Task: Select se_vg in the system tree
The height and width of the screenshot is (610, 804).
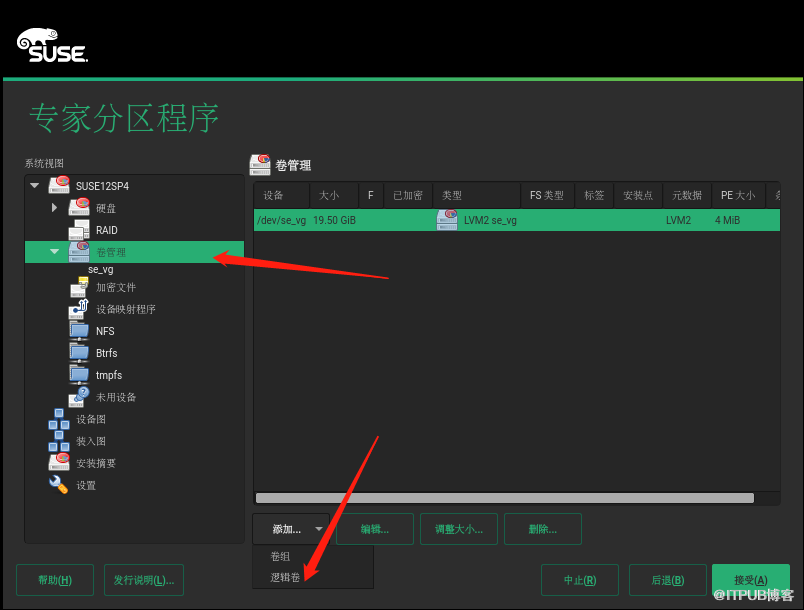Action: [100, 269]
